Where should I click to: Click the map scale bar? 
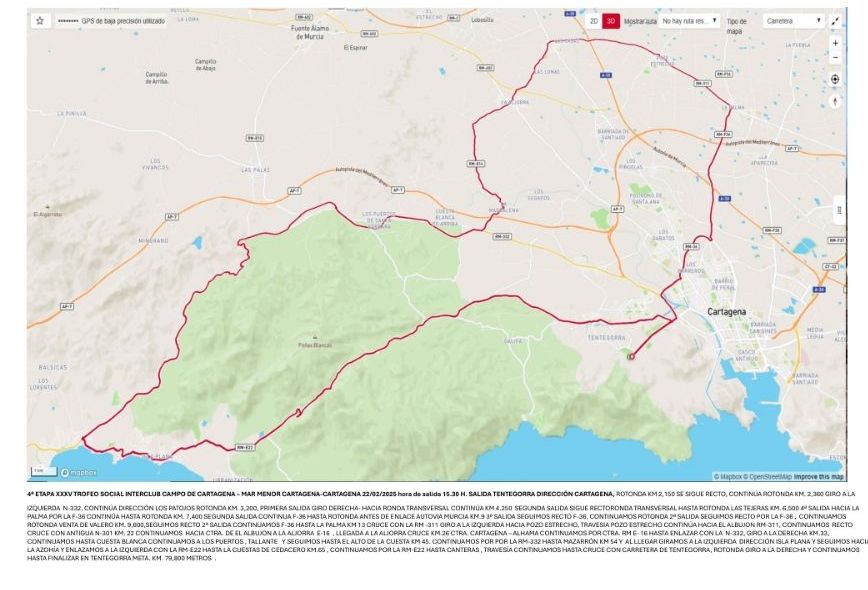[x=44, y=472]
